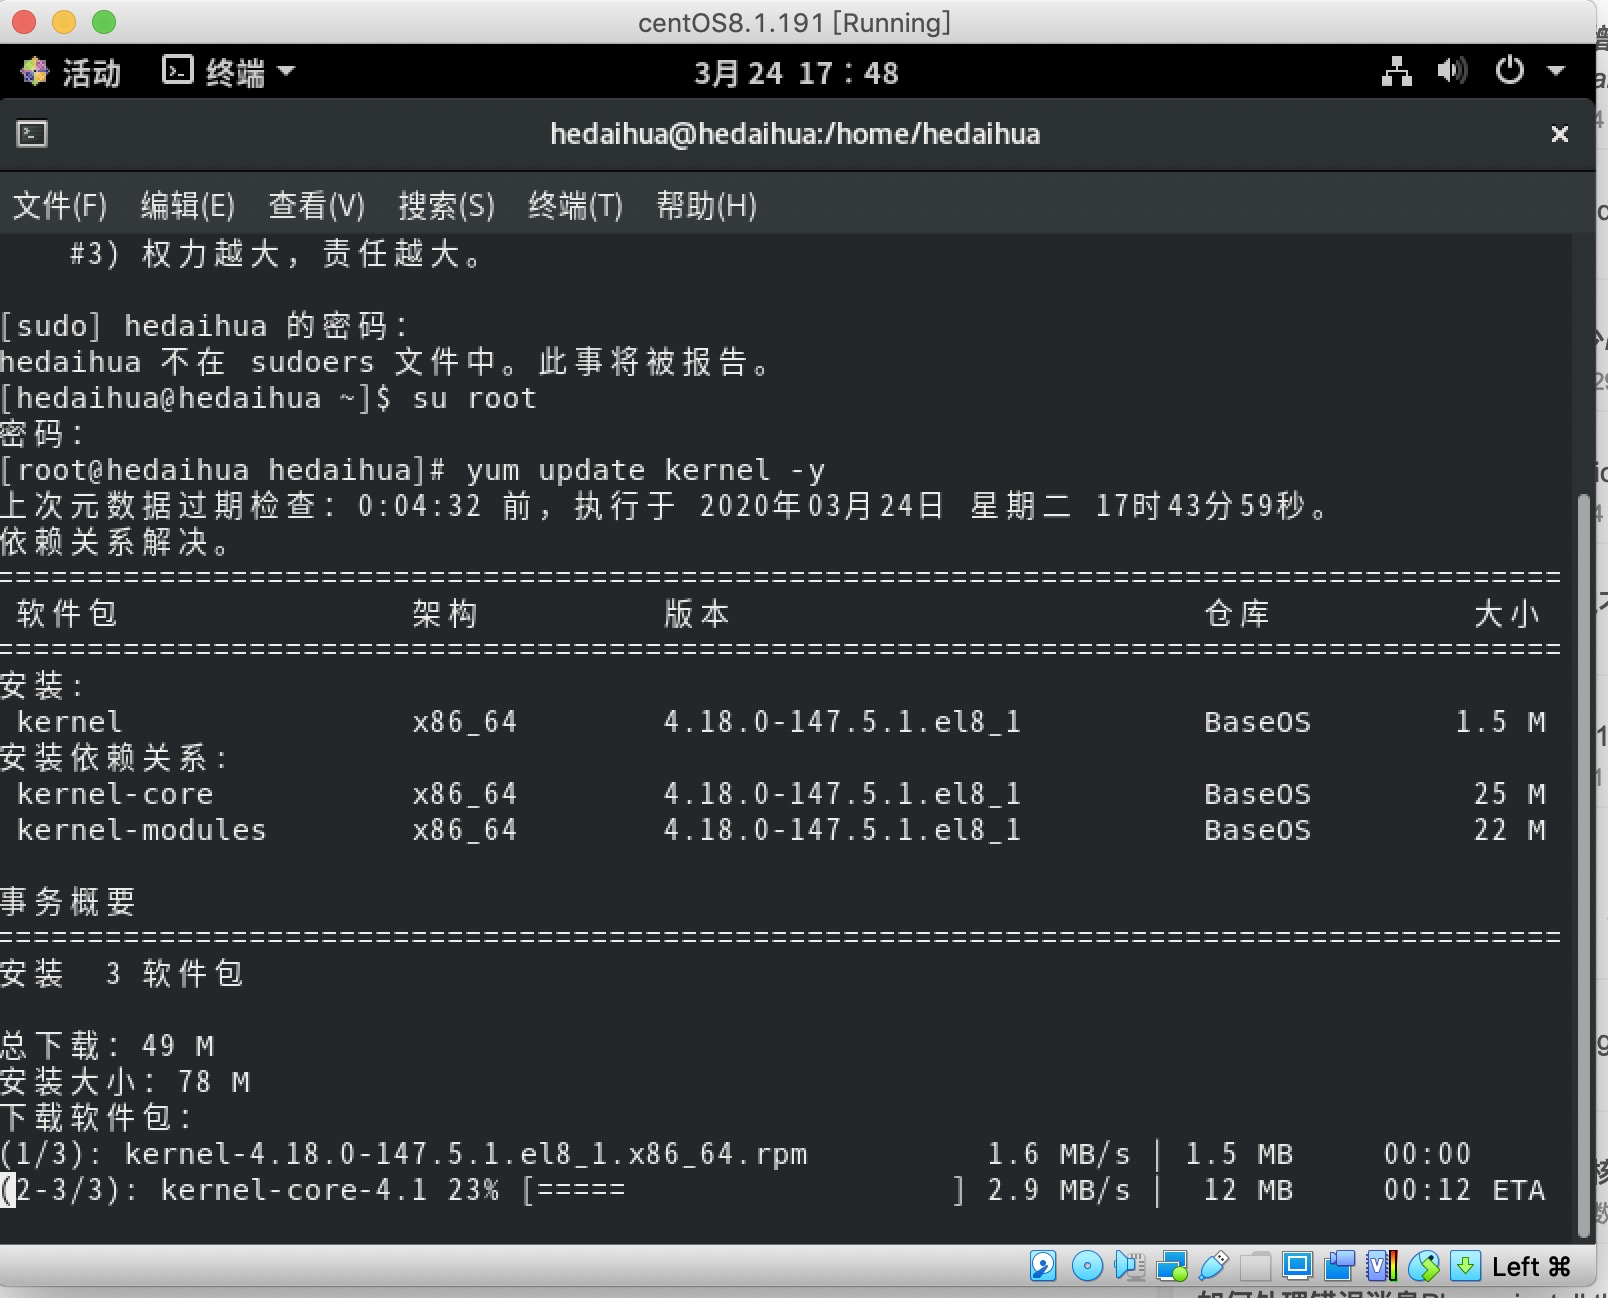The height and width of the screenshot is (1298, 1608).
Task: Click the VirtualBox audio settings icon
Action: point(1129,1266)
